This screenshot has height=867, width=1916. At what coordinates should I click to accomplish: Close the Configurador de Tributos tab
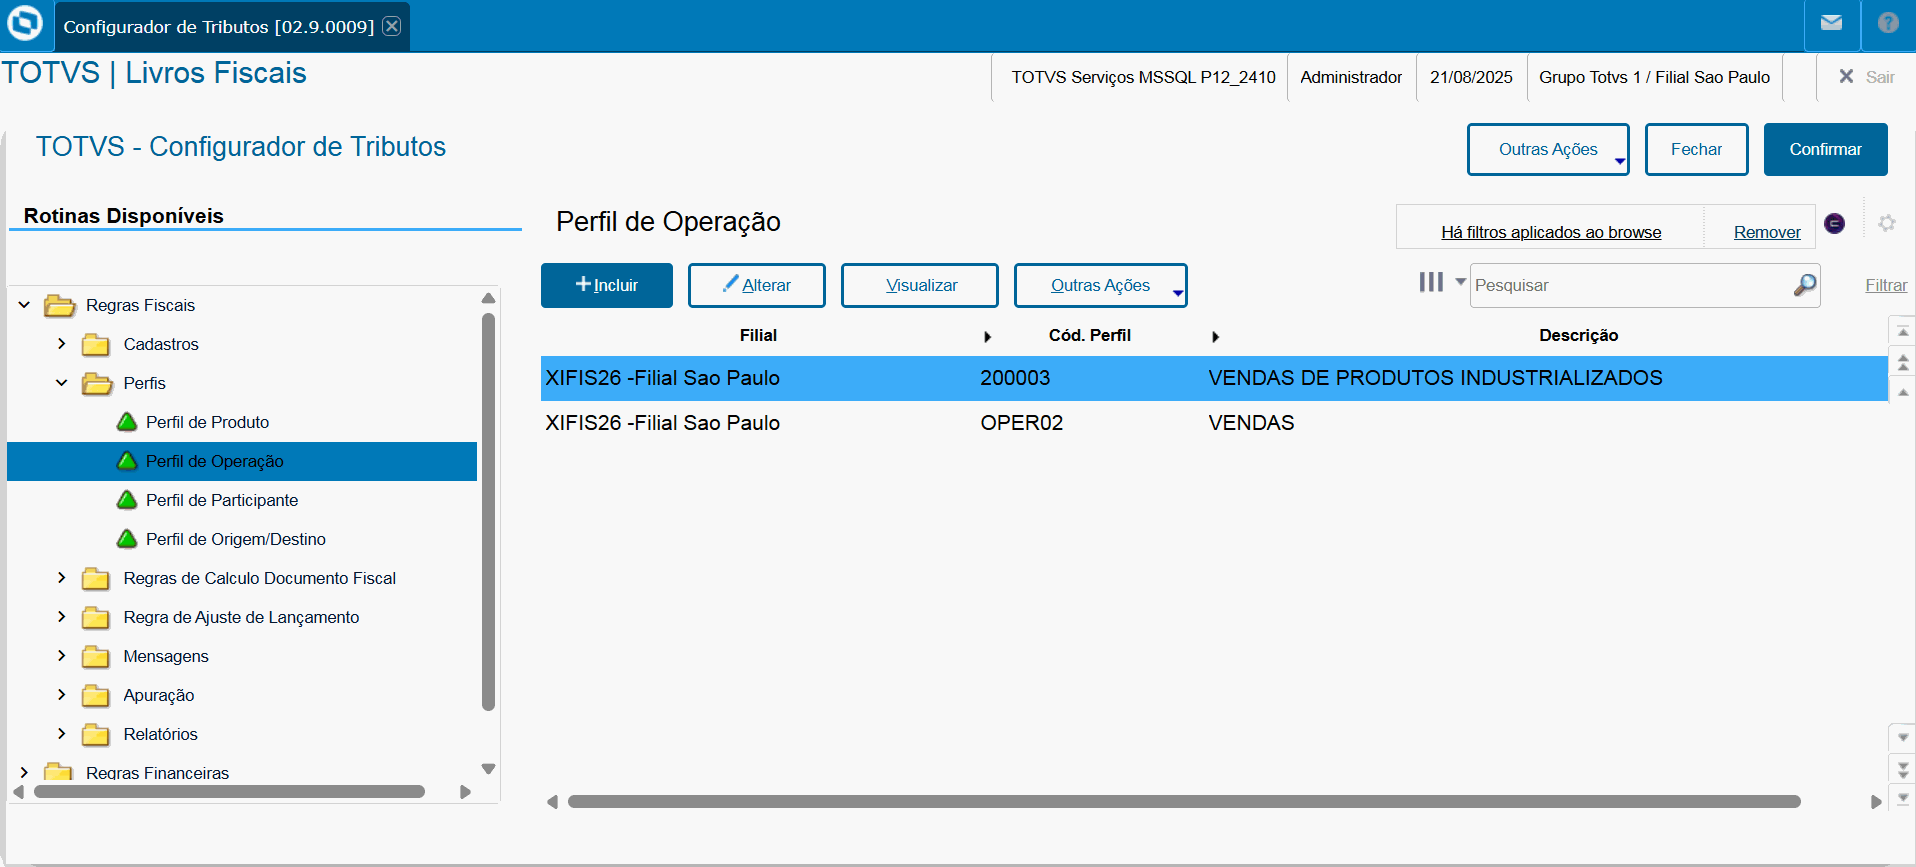(x=392, y=26)
